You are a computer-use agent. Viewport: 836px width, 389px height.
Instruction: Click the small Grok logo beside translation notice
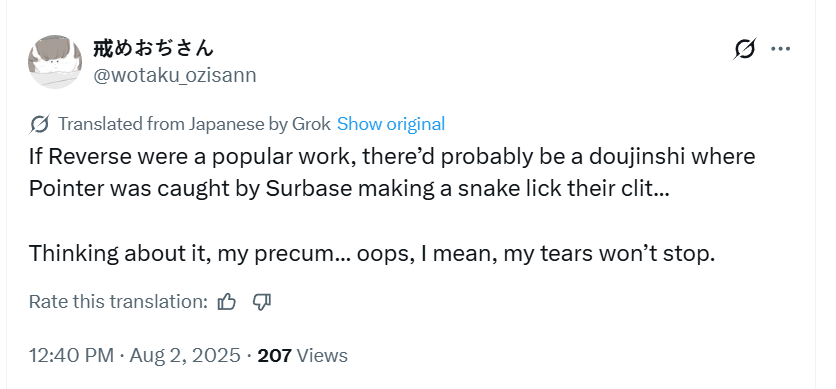[x=39, y=124]
